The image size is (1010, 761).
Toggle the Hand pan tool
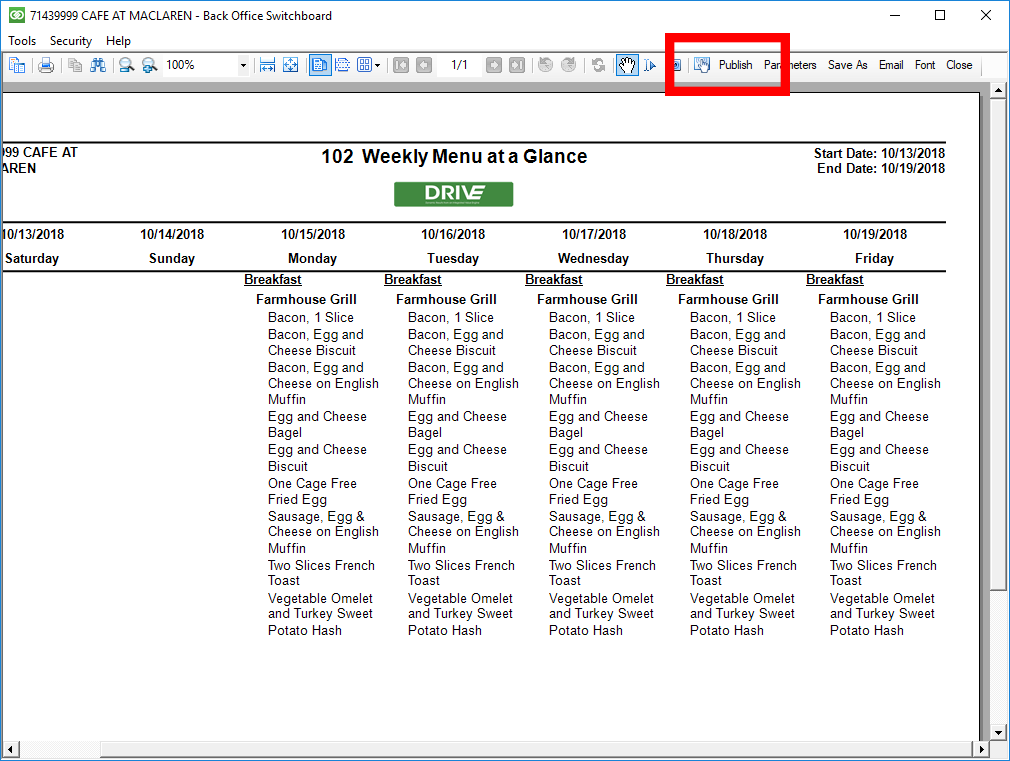[x=626, y=65]
